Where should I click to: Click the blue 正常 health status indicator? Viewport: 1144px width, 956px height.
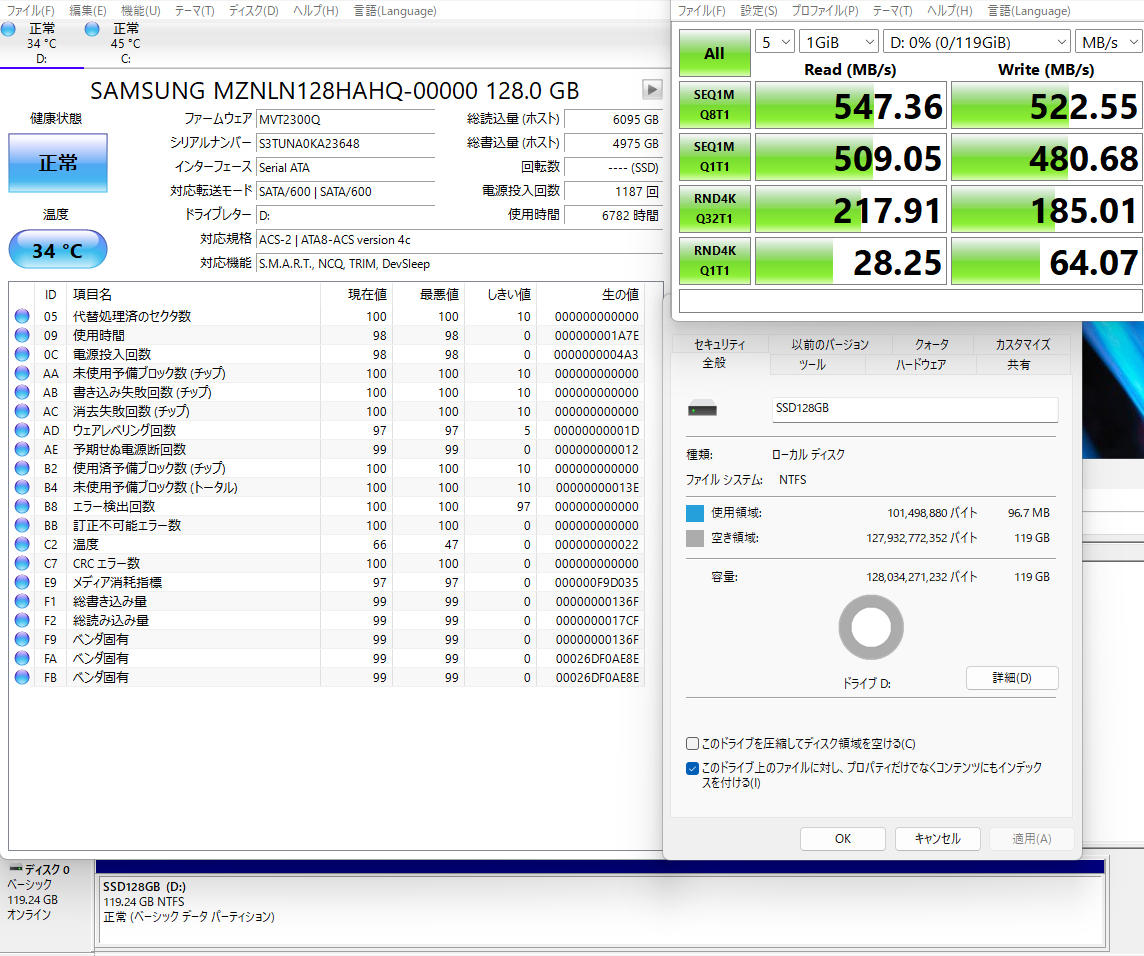click(x=57, y=163)
